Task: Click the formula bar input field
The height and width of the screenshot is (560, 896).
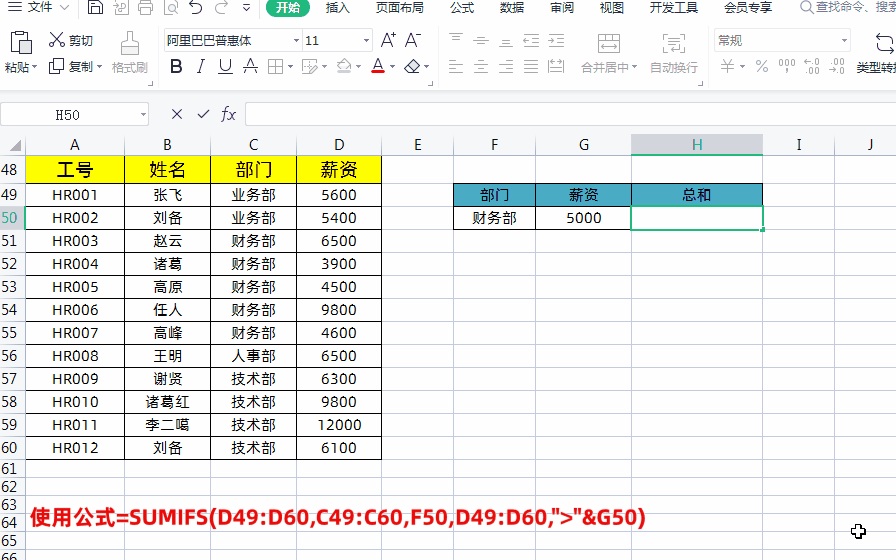Action: pos(570,114)
